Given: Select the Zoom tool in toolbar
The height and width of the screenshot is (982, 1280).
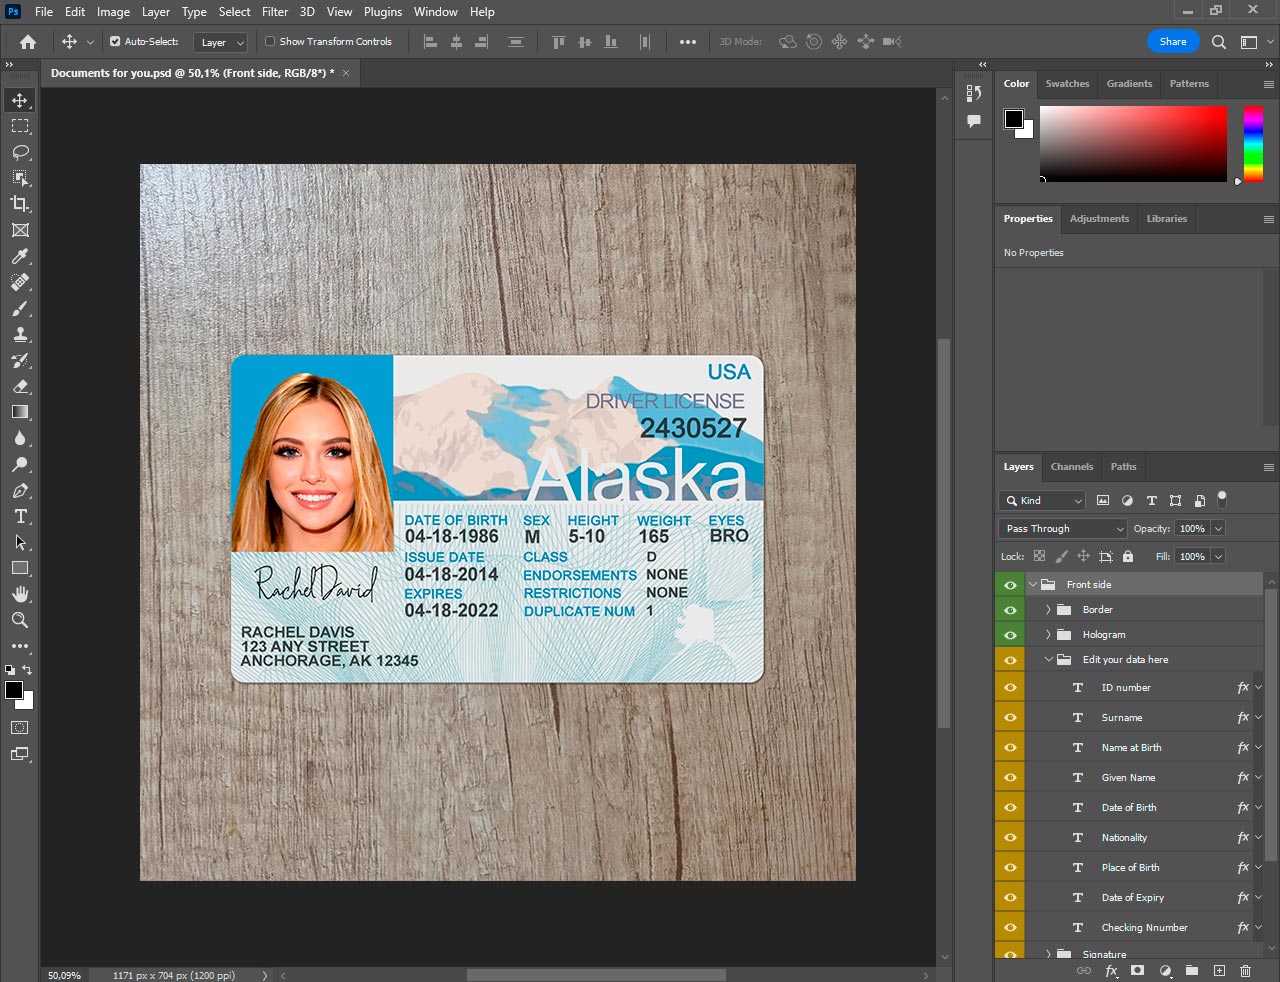Looking at the screenshot, I should pos(20,620).
